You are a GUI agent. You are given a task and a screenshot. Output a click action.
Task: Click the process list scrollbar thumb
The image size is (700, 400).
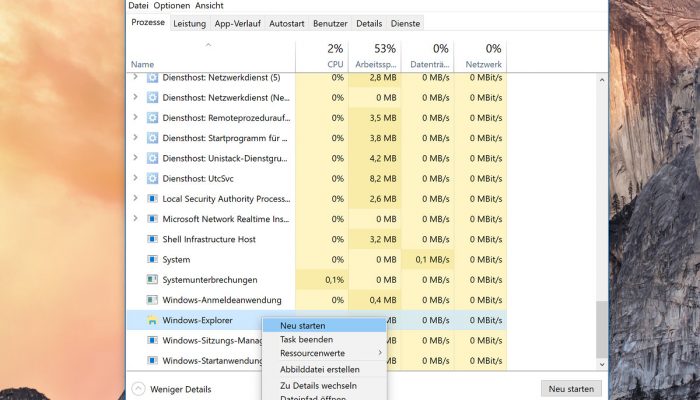[602, 329]
